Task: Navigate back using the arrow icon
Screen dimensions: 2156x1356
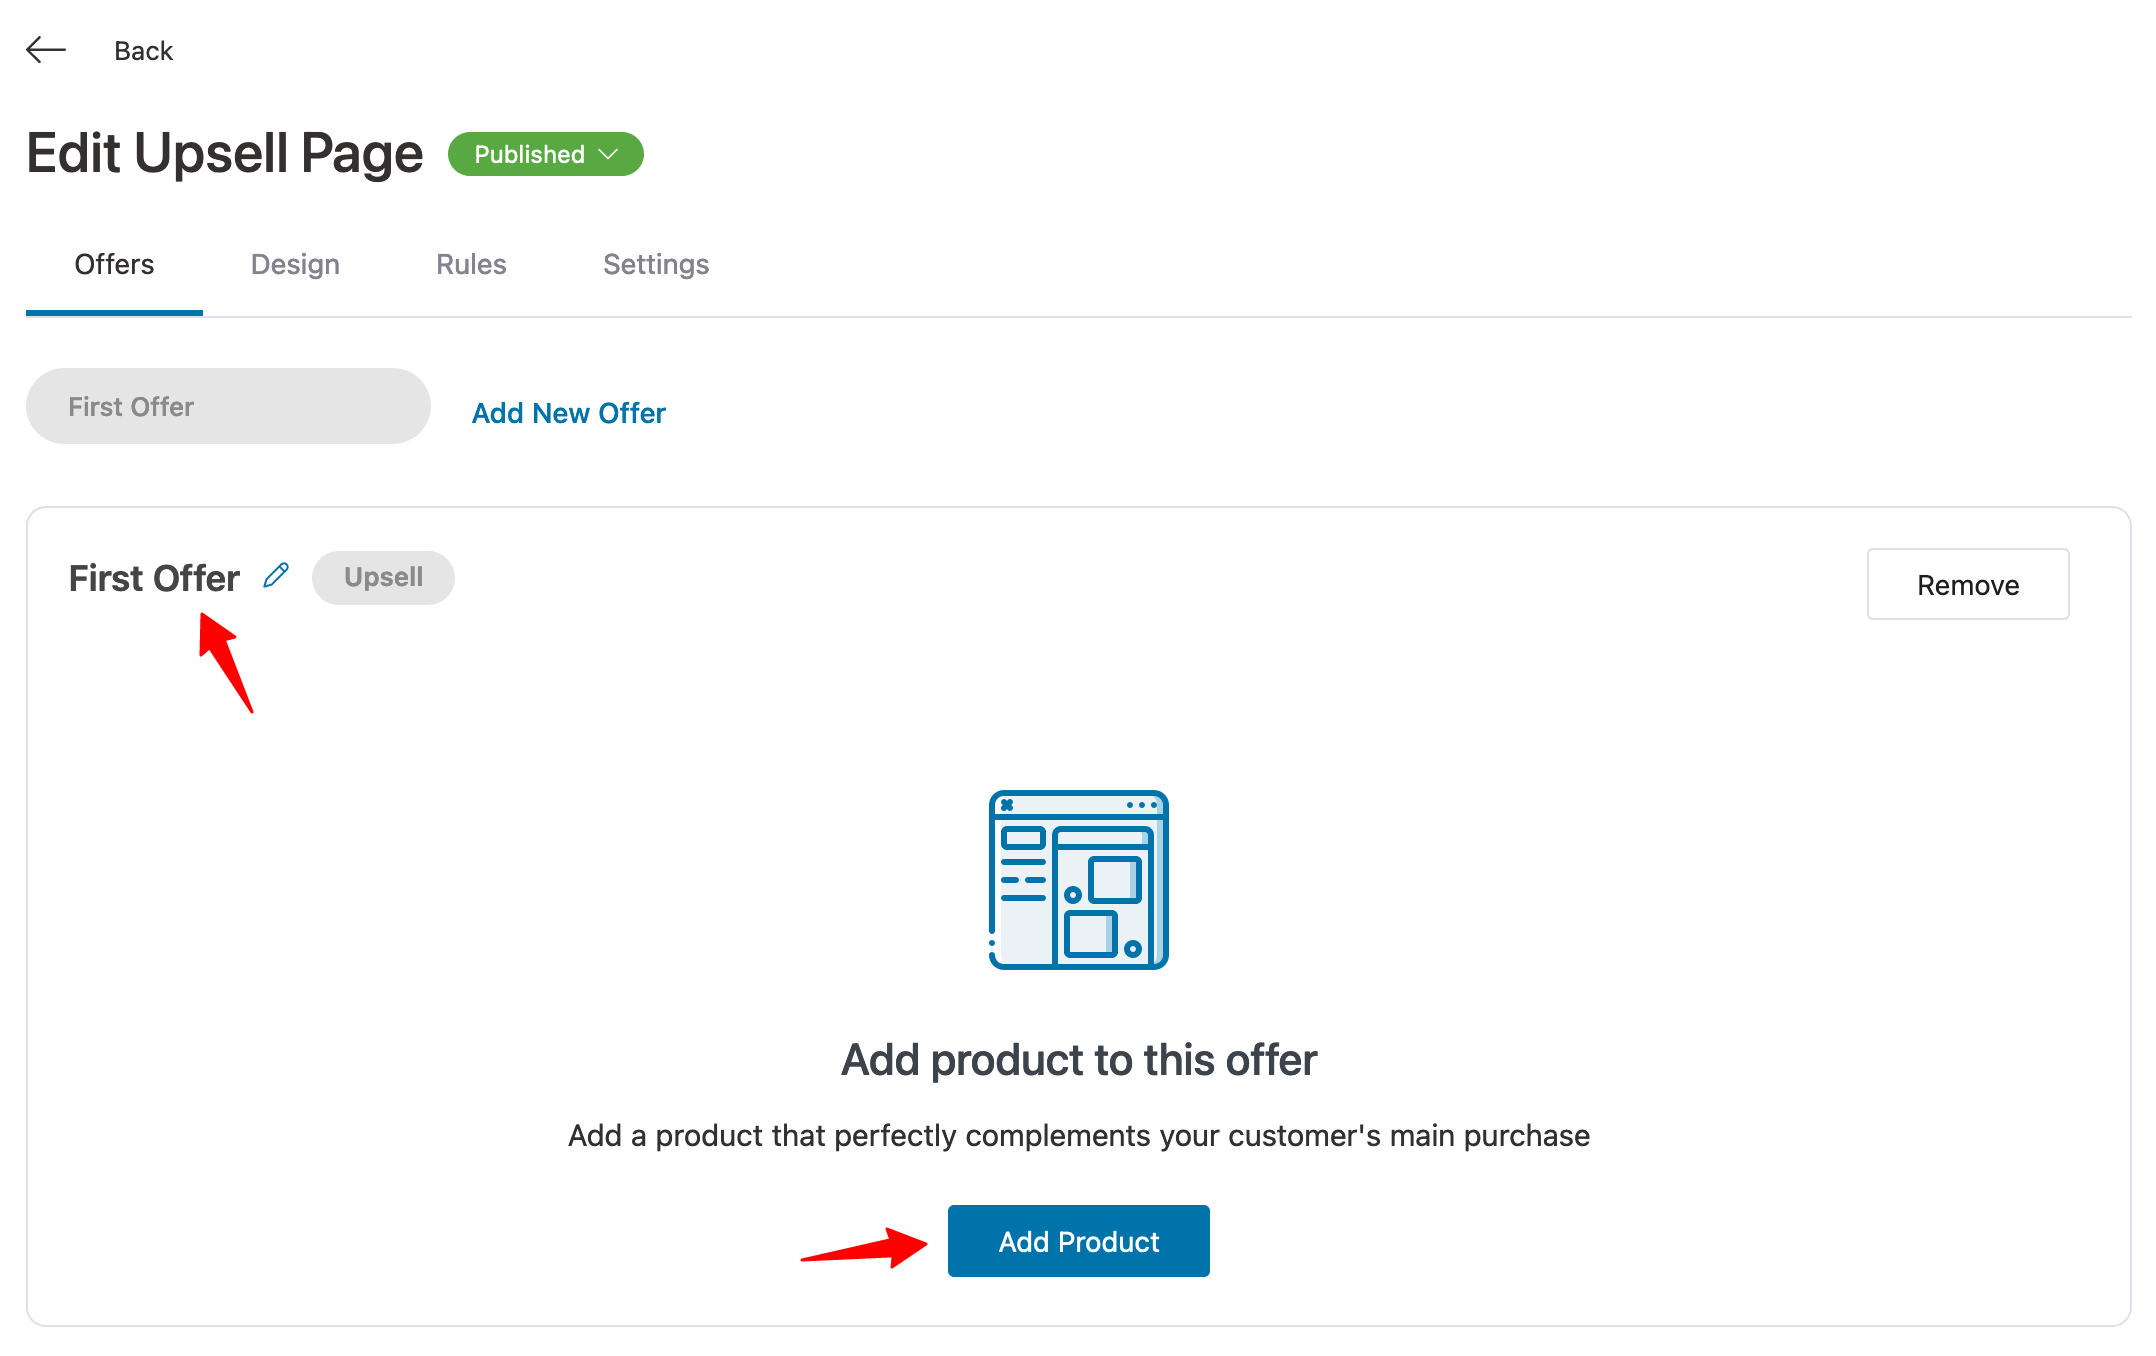Action: click(x=46, y=49)
